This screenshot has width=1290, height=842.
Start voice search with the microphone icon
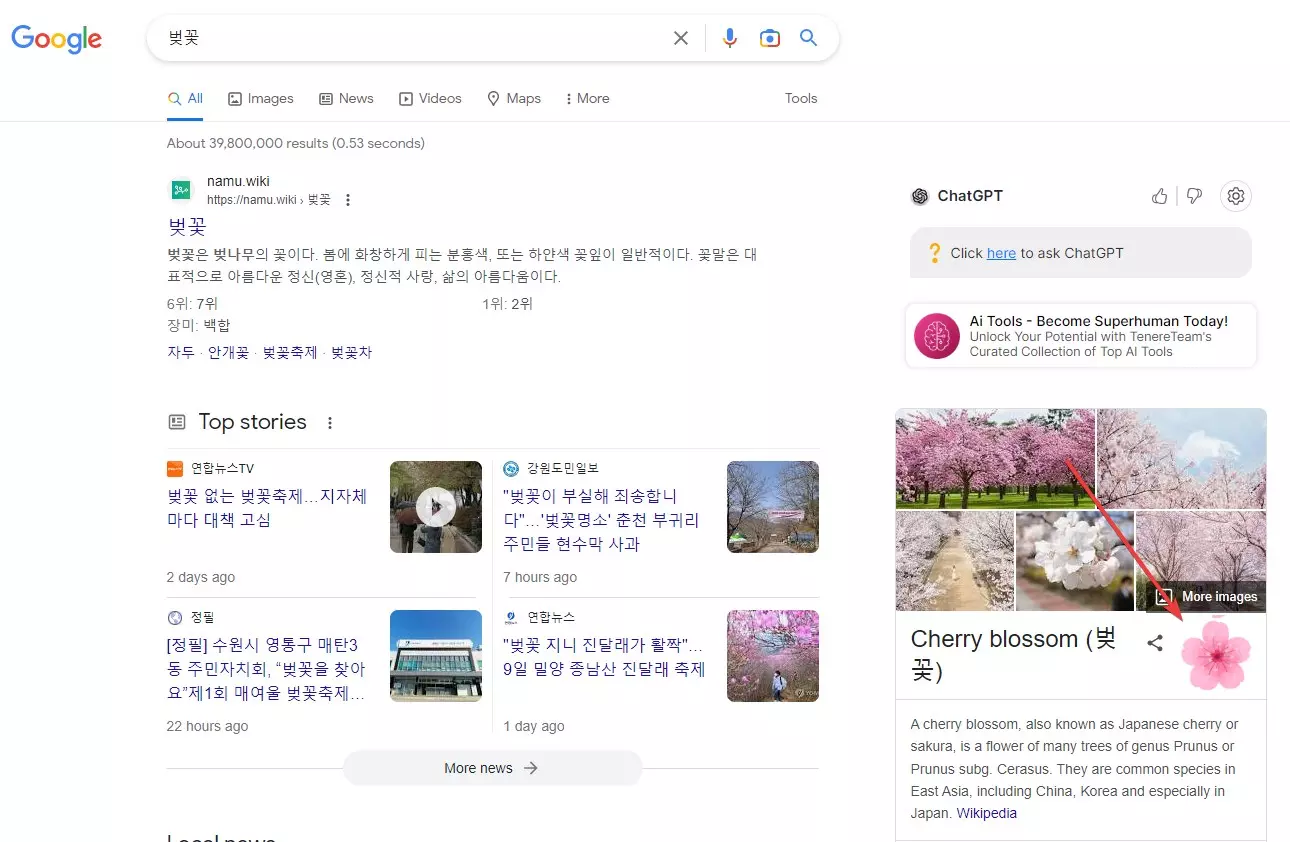[729, 37]
